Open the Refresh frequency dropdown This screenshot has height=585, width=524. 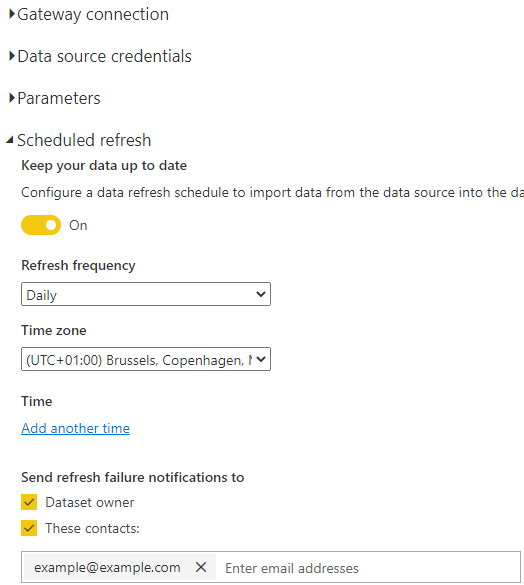(146, 294)
